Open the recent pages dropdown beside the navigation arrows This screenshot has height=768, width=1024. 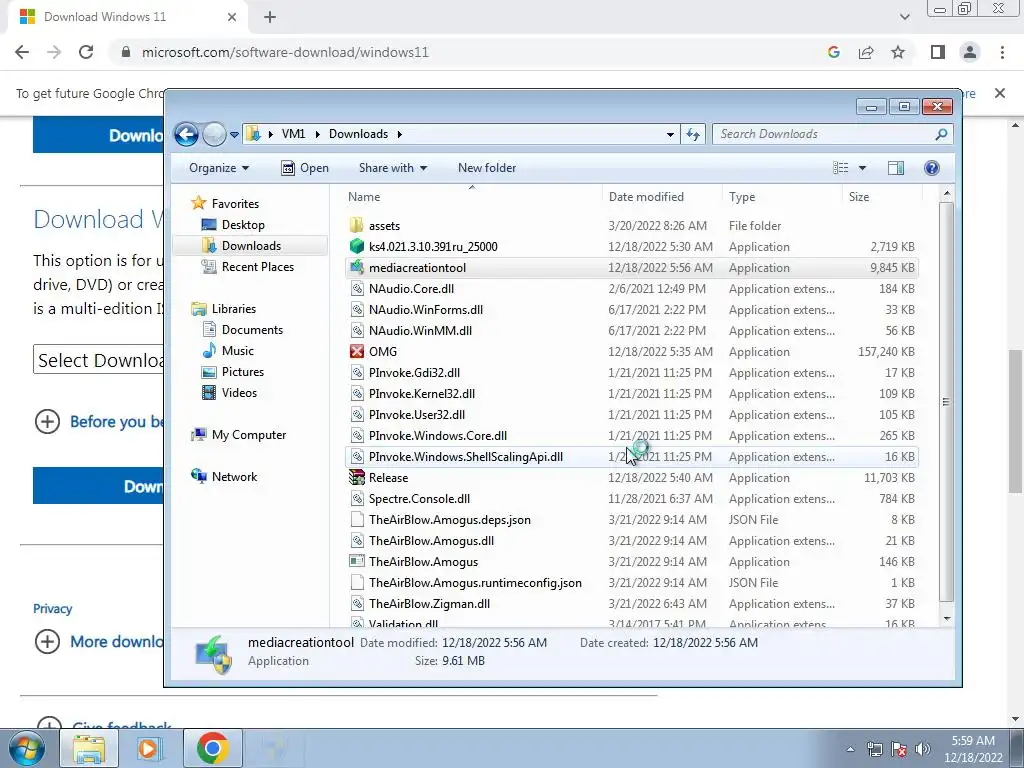click(234, 135)
